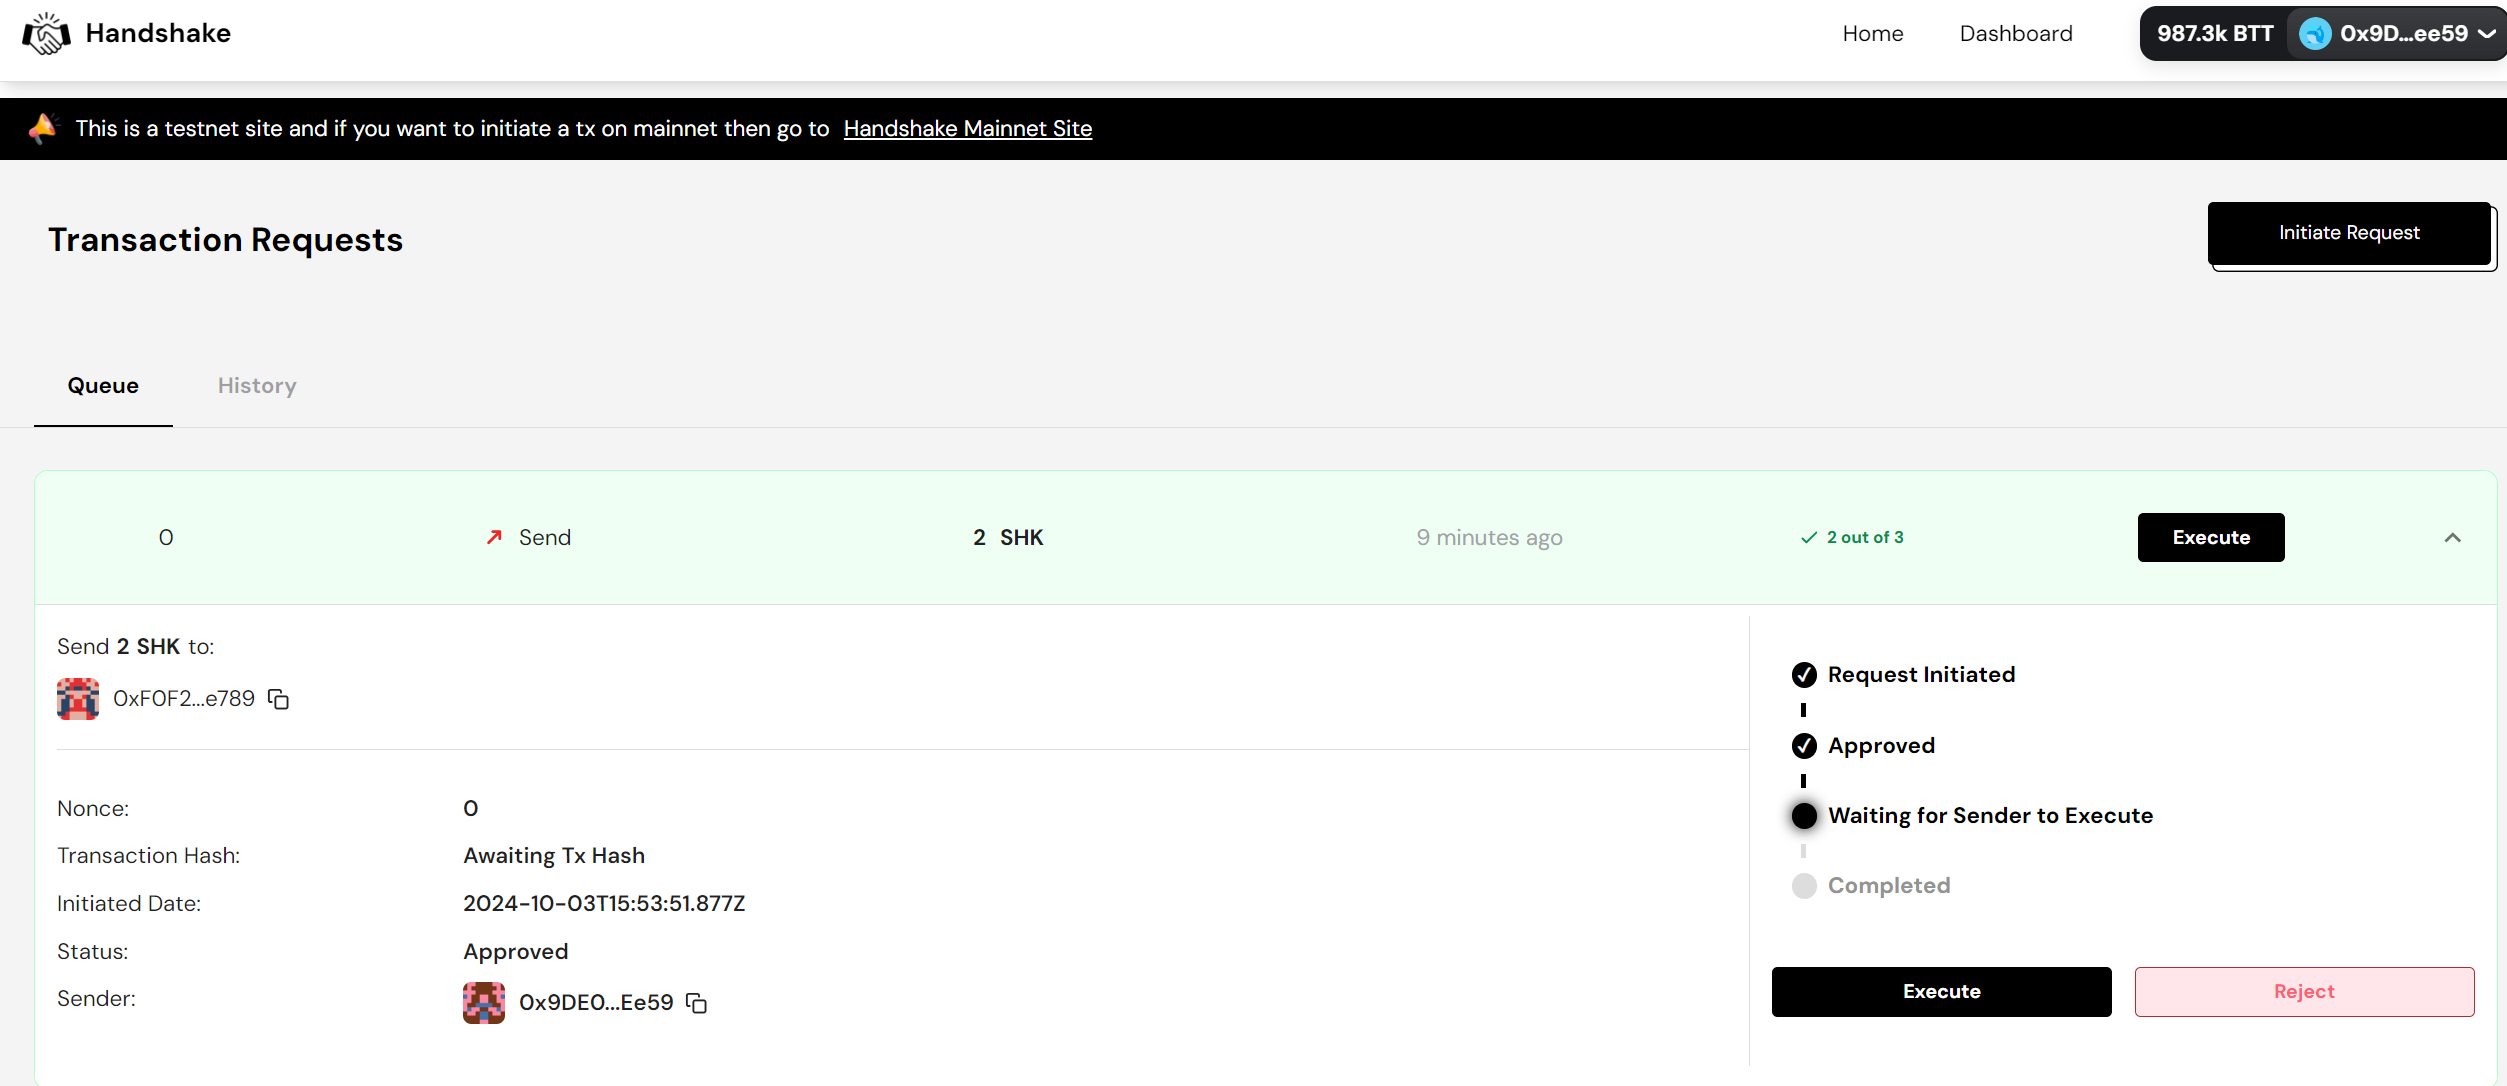The image size is (2507, 1086).
Task: Click the Waiting for Sender step indicator
Action: pos(1804,816)
